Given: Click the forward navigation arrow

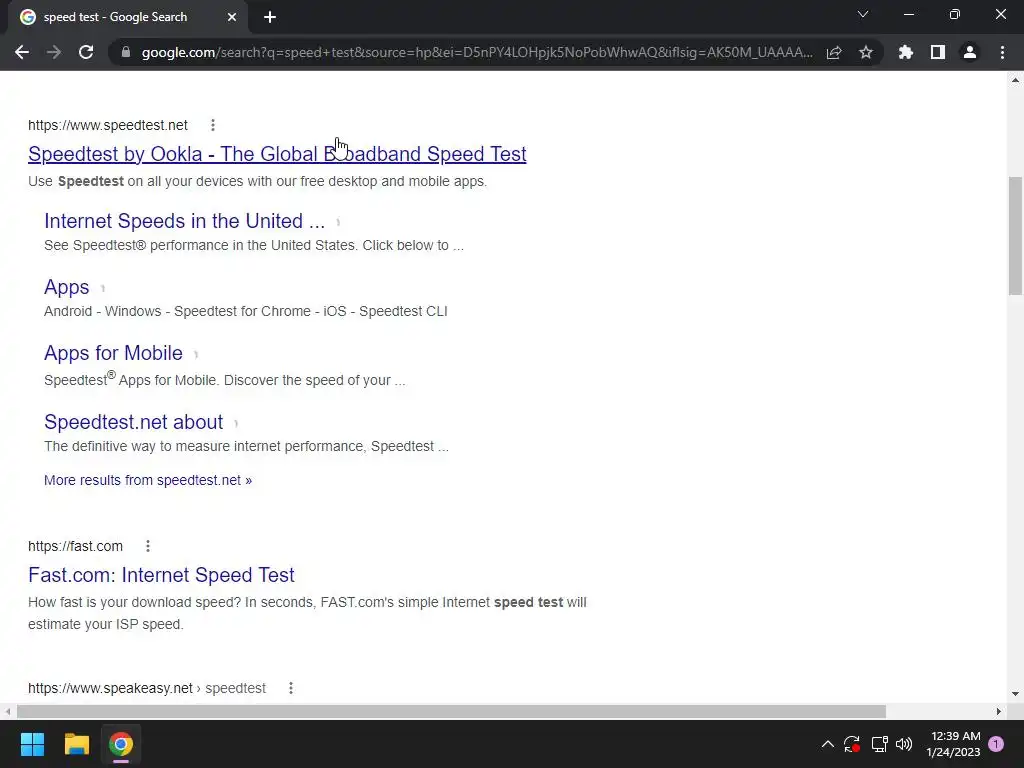Looking at the screenshot, I should click(54, 52).
